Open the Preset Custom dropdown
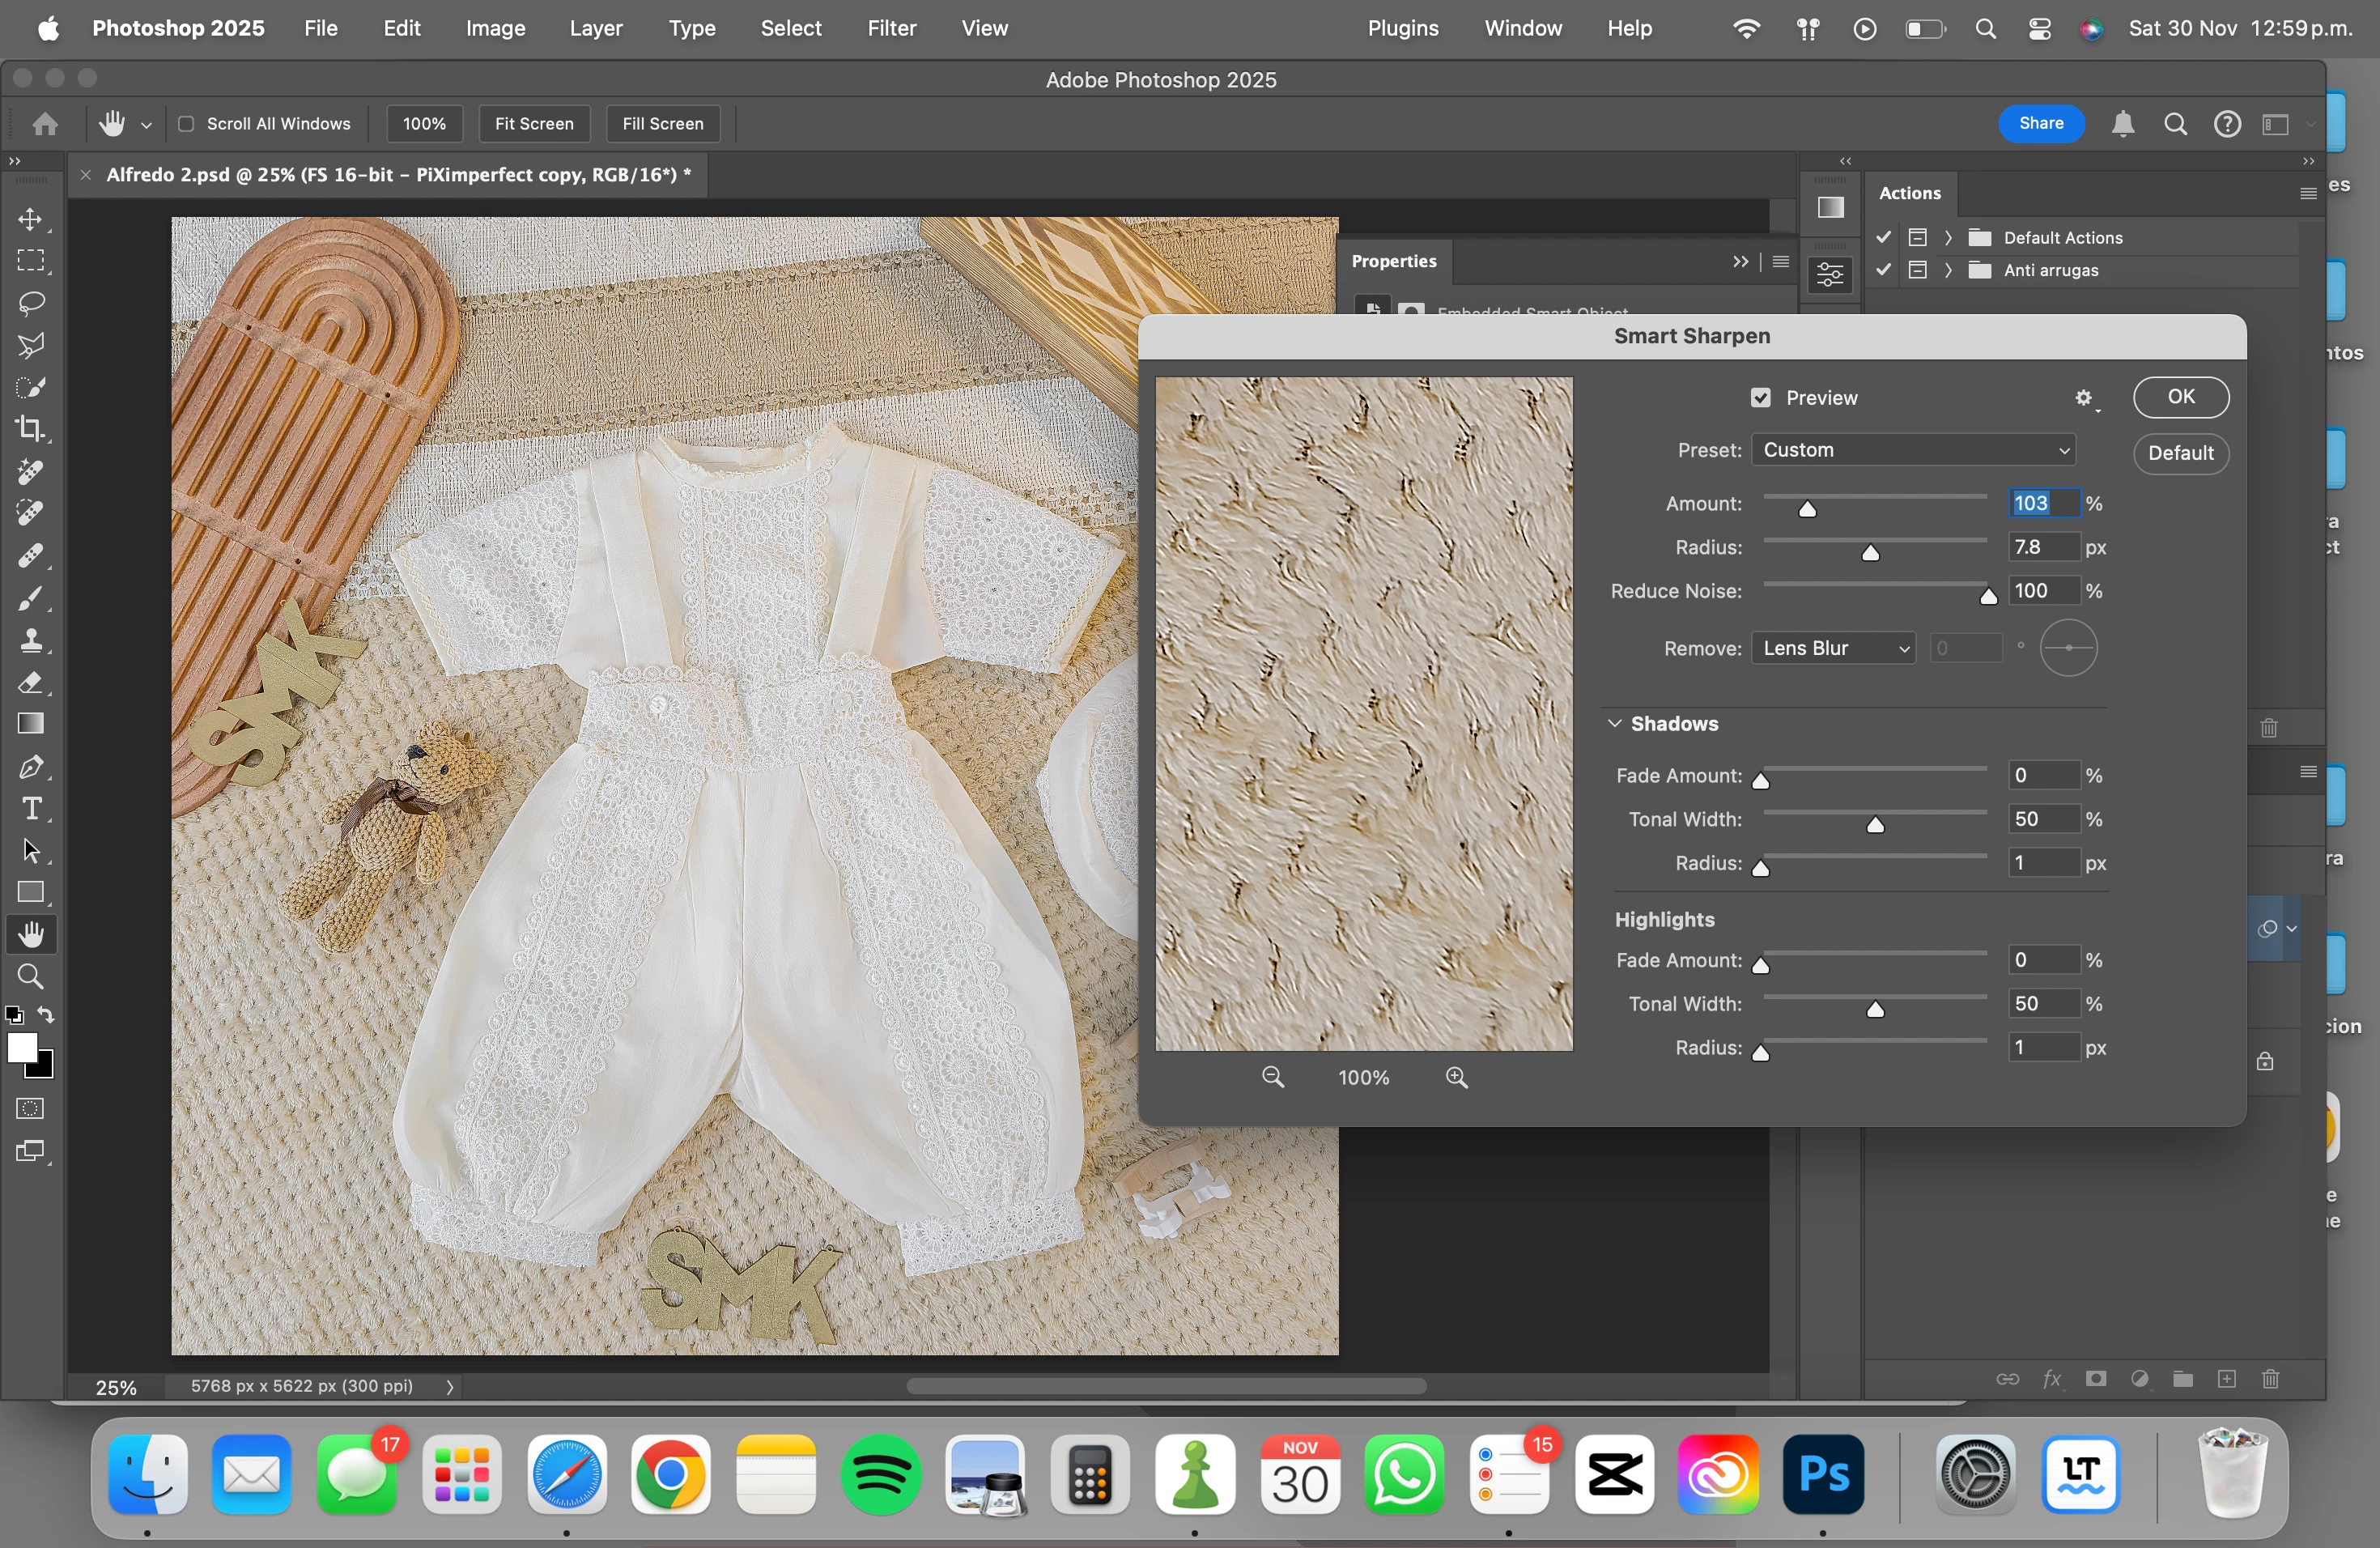2380x1548 pixels. coord(1913,450)
